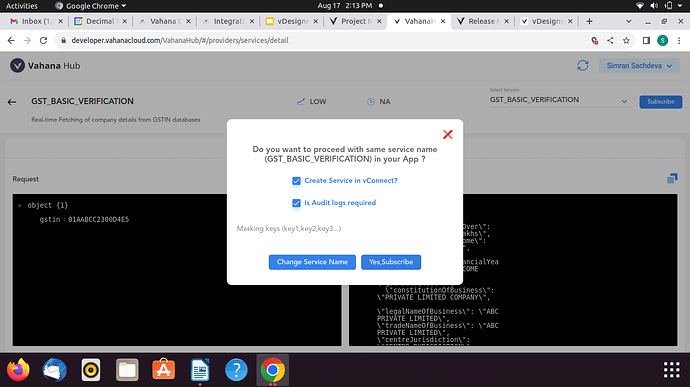Screen dimensions: 690x387
Task: Launch Firefox from dock
Action: tap(18, 370)
